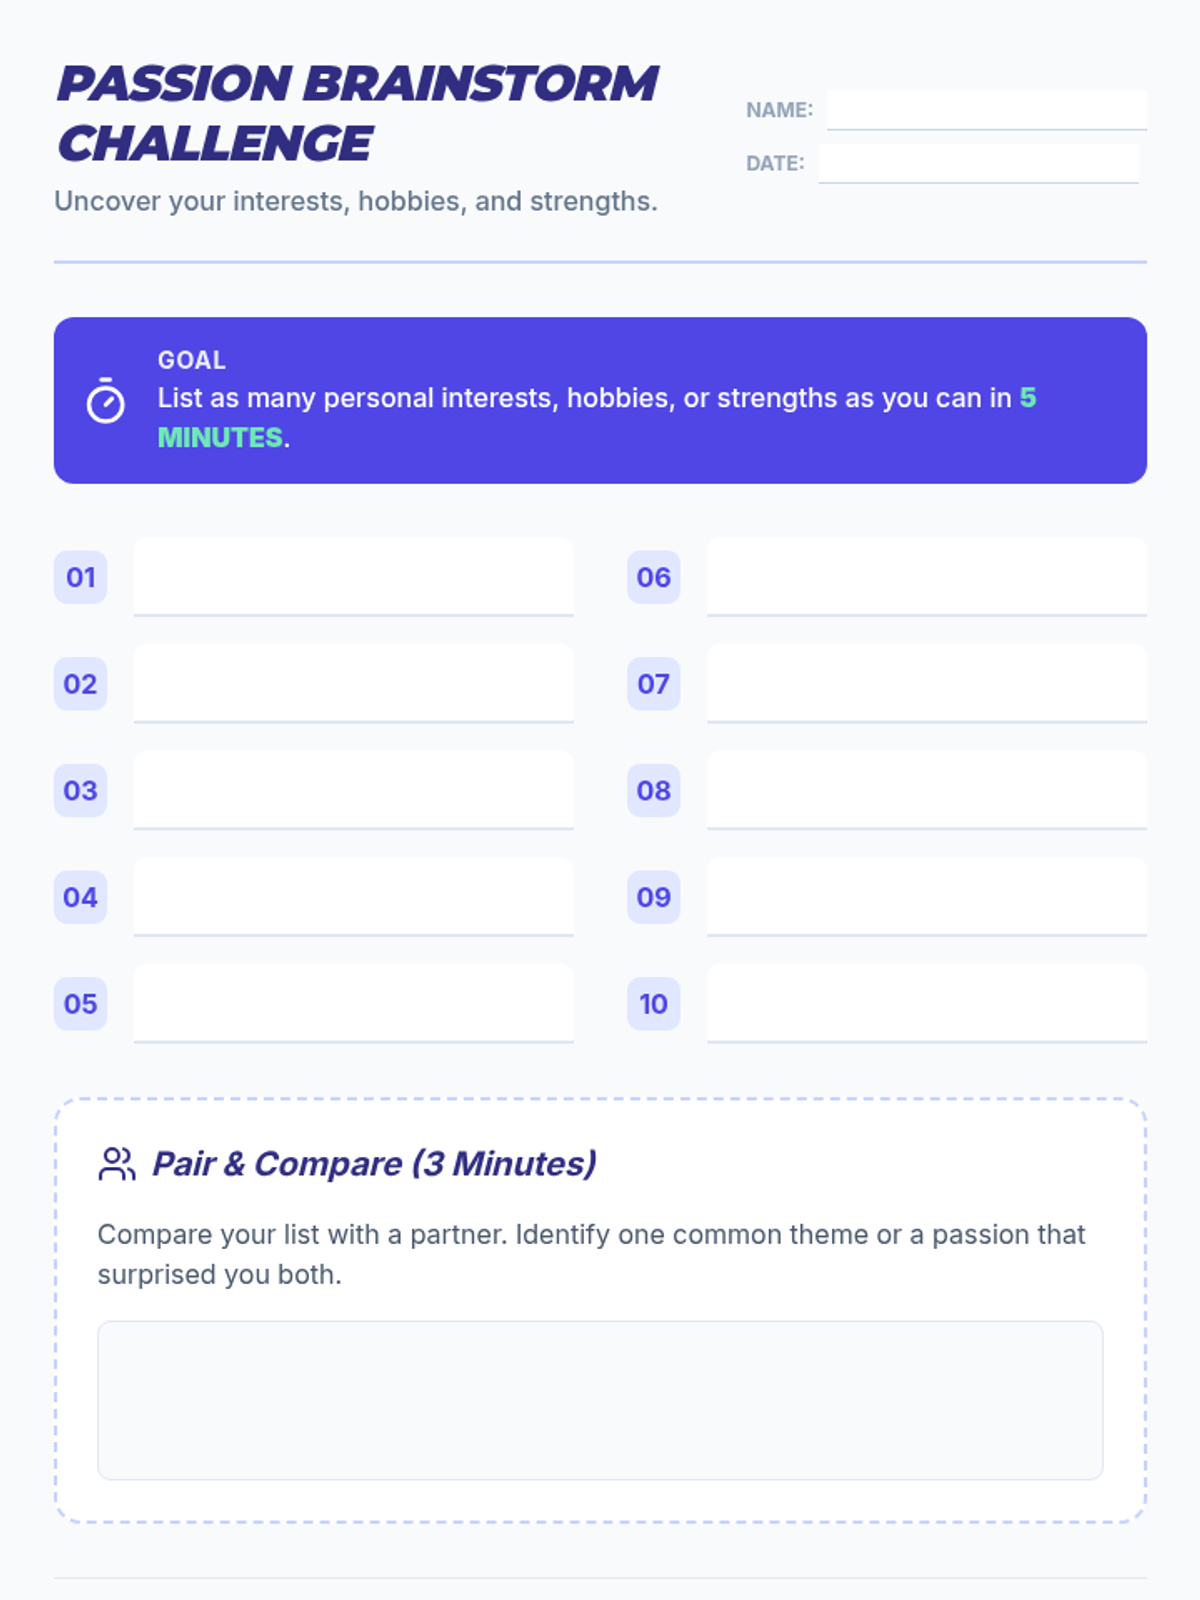Select the first interest entry line

[x=353, y=577]
